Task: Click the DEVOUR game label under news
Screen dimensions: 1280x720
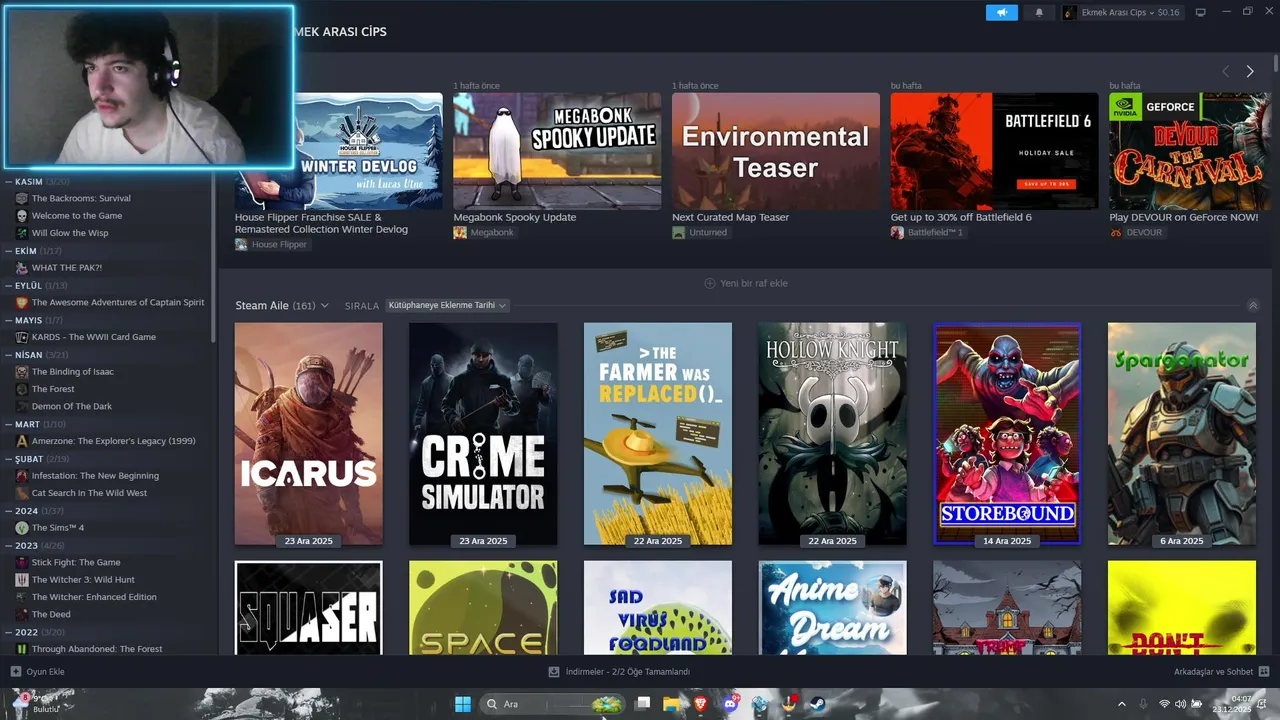Action: click(x=1136, y=232)
